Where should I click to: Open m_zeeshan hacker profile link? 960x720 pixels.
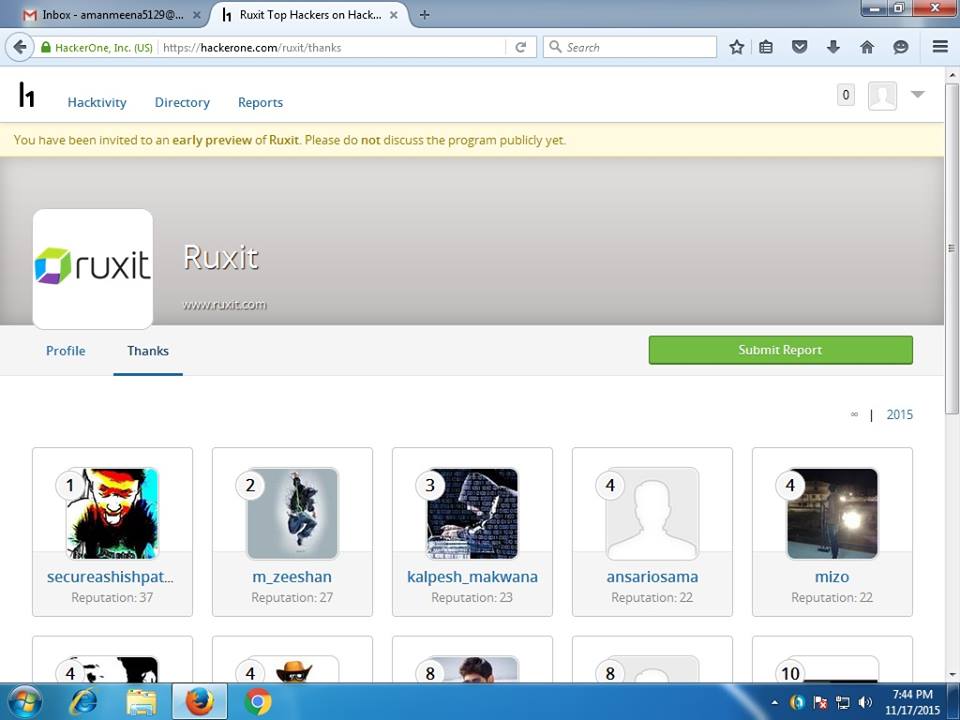[292, 577]
